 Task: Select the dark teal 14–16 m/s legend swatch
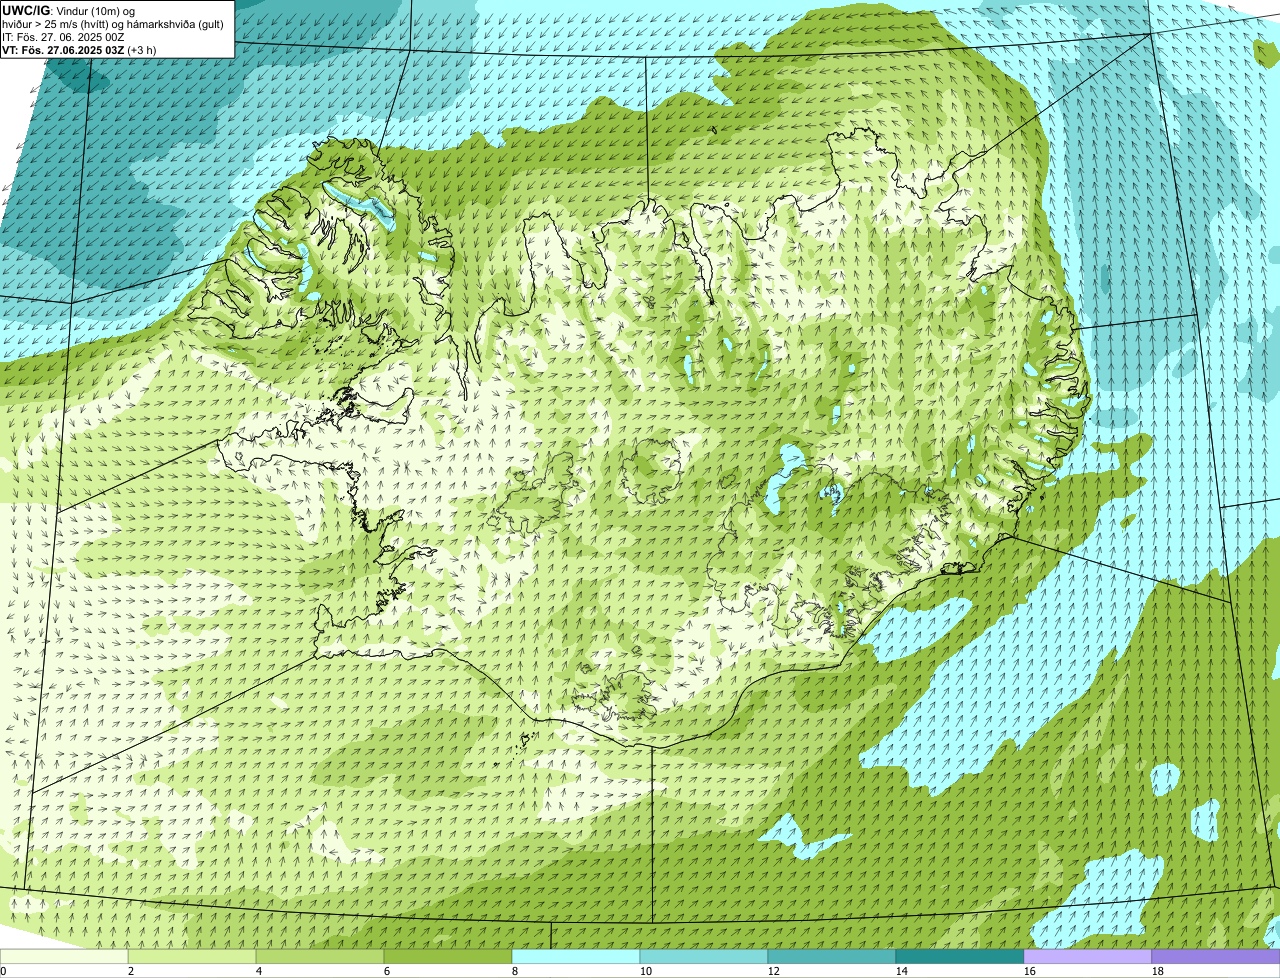(x=960, y=957)
